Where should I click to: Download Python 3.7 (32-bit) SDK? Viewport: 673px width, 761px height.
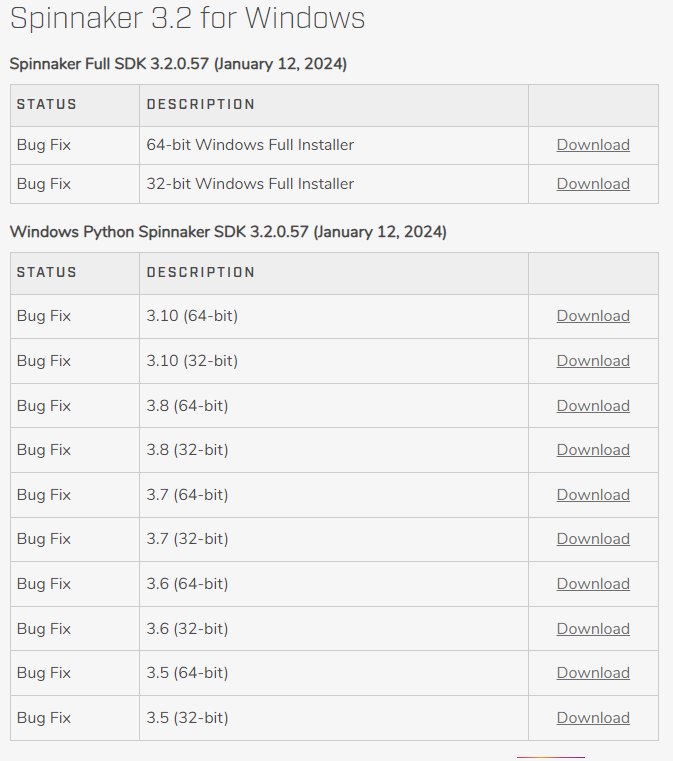click(593, 539)
